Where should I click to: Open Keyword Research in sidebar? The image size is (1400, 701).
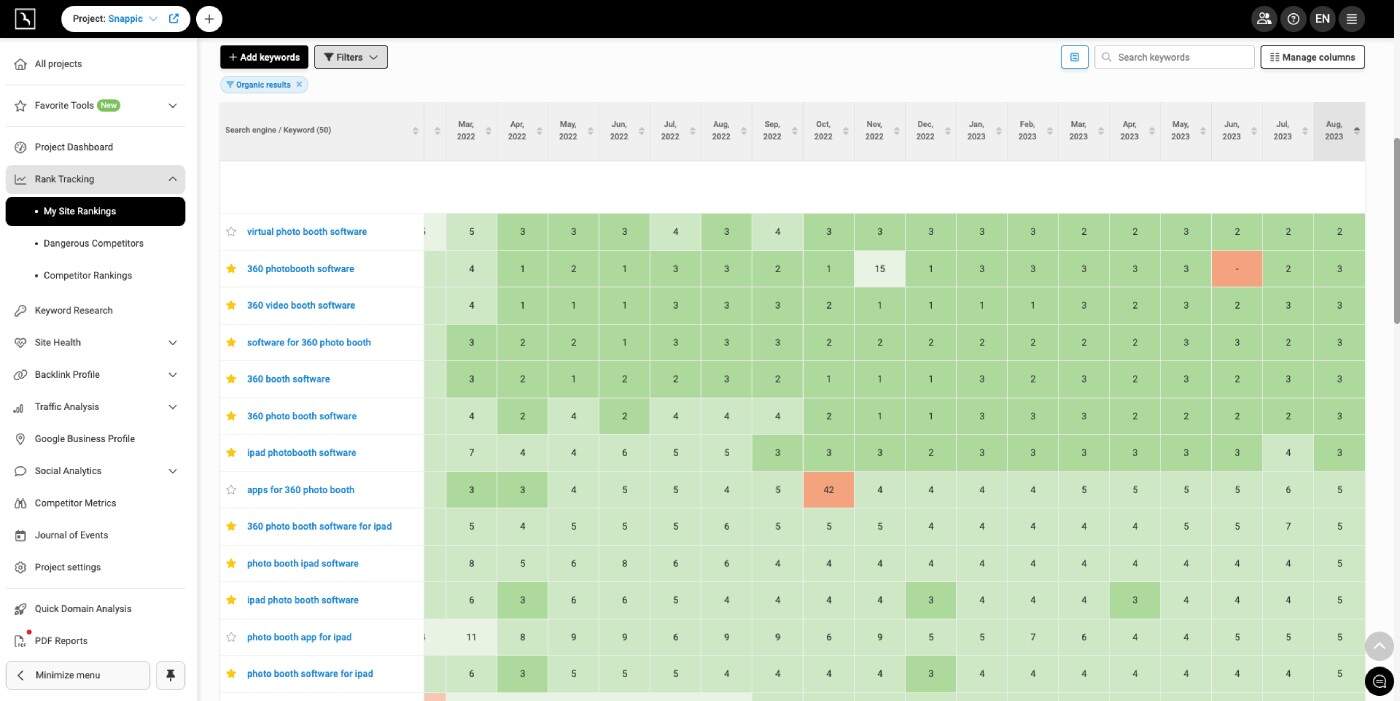pos(73,310)
